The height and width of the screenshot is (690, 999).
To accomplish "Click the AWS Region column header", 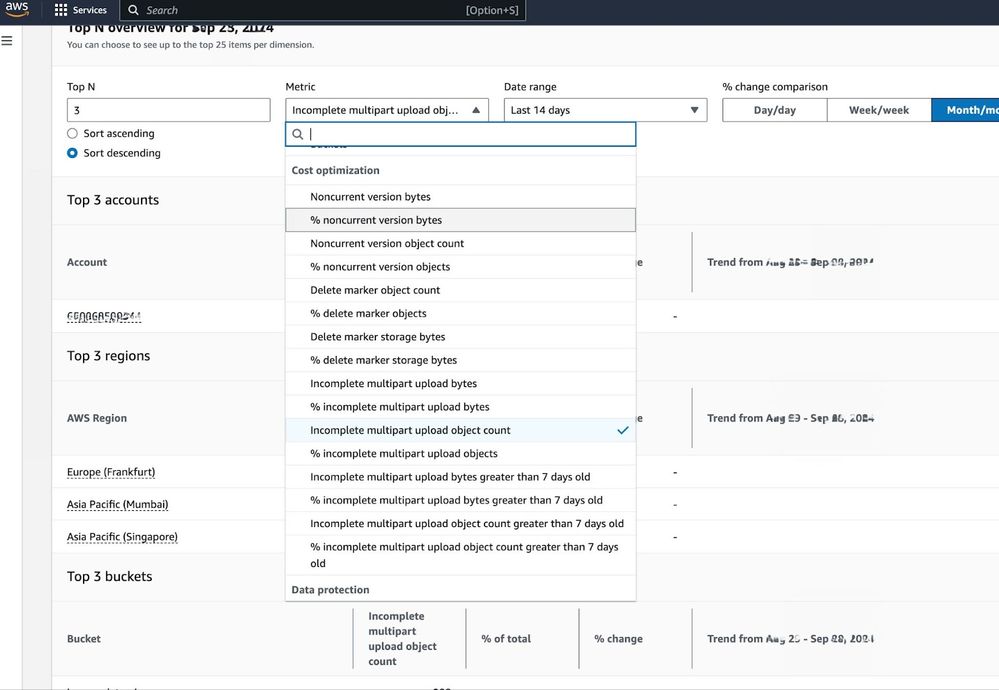I will [97, 418].
